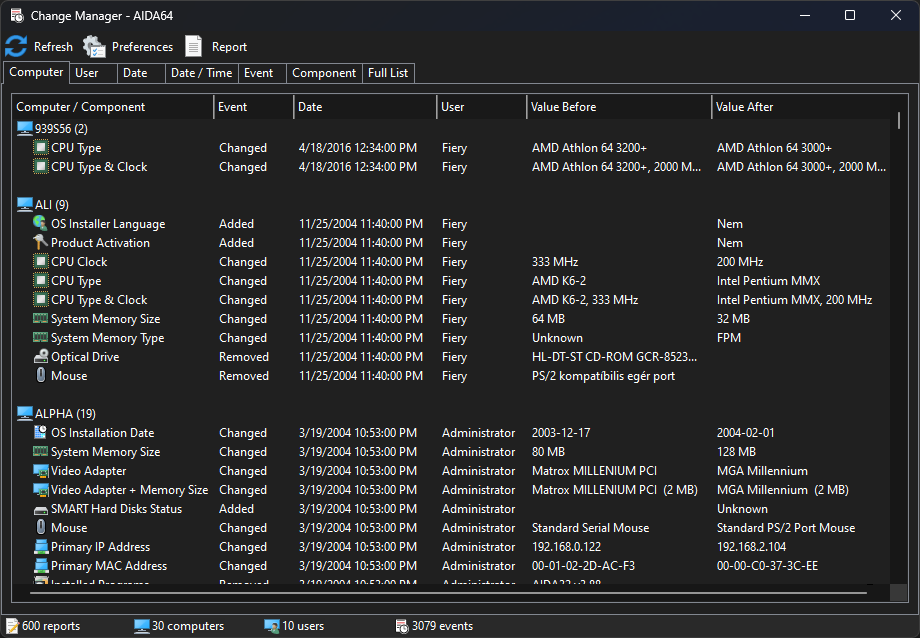Open the Date / Time tab
Screen dimensions: 920x638
tap(201, 73)
